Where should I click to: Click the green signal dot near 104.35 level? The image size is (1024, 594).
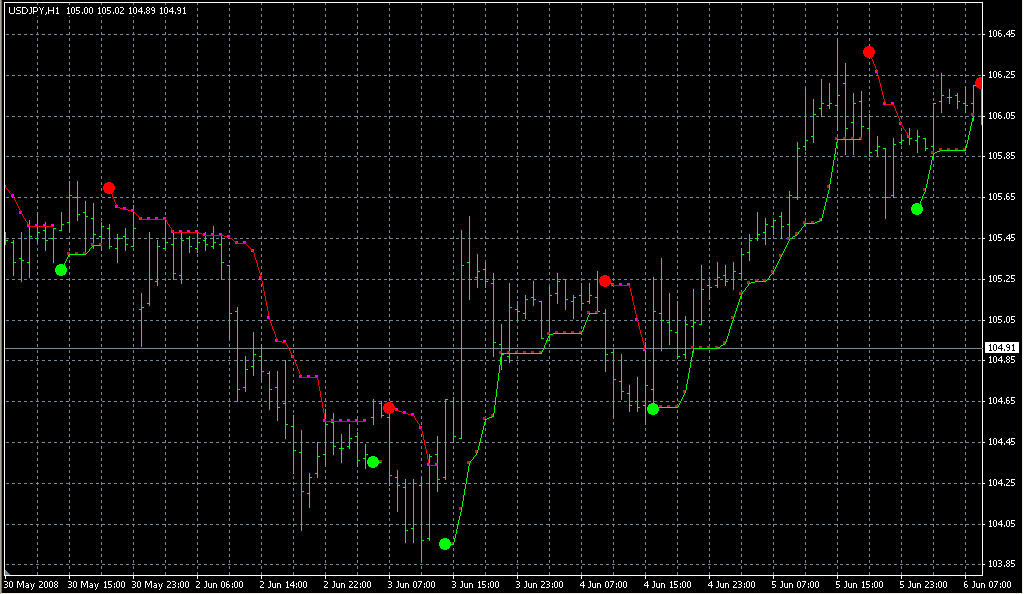pyautogui.click(x=373, y=462)
